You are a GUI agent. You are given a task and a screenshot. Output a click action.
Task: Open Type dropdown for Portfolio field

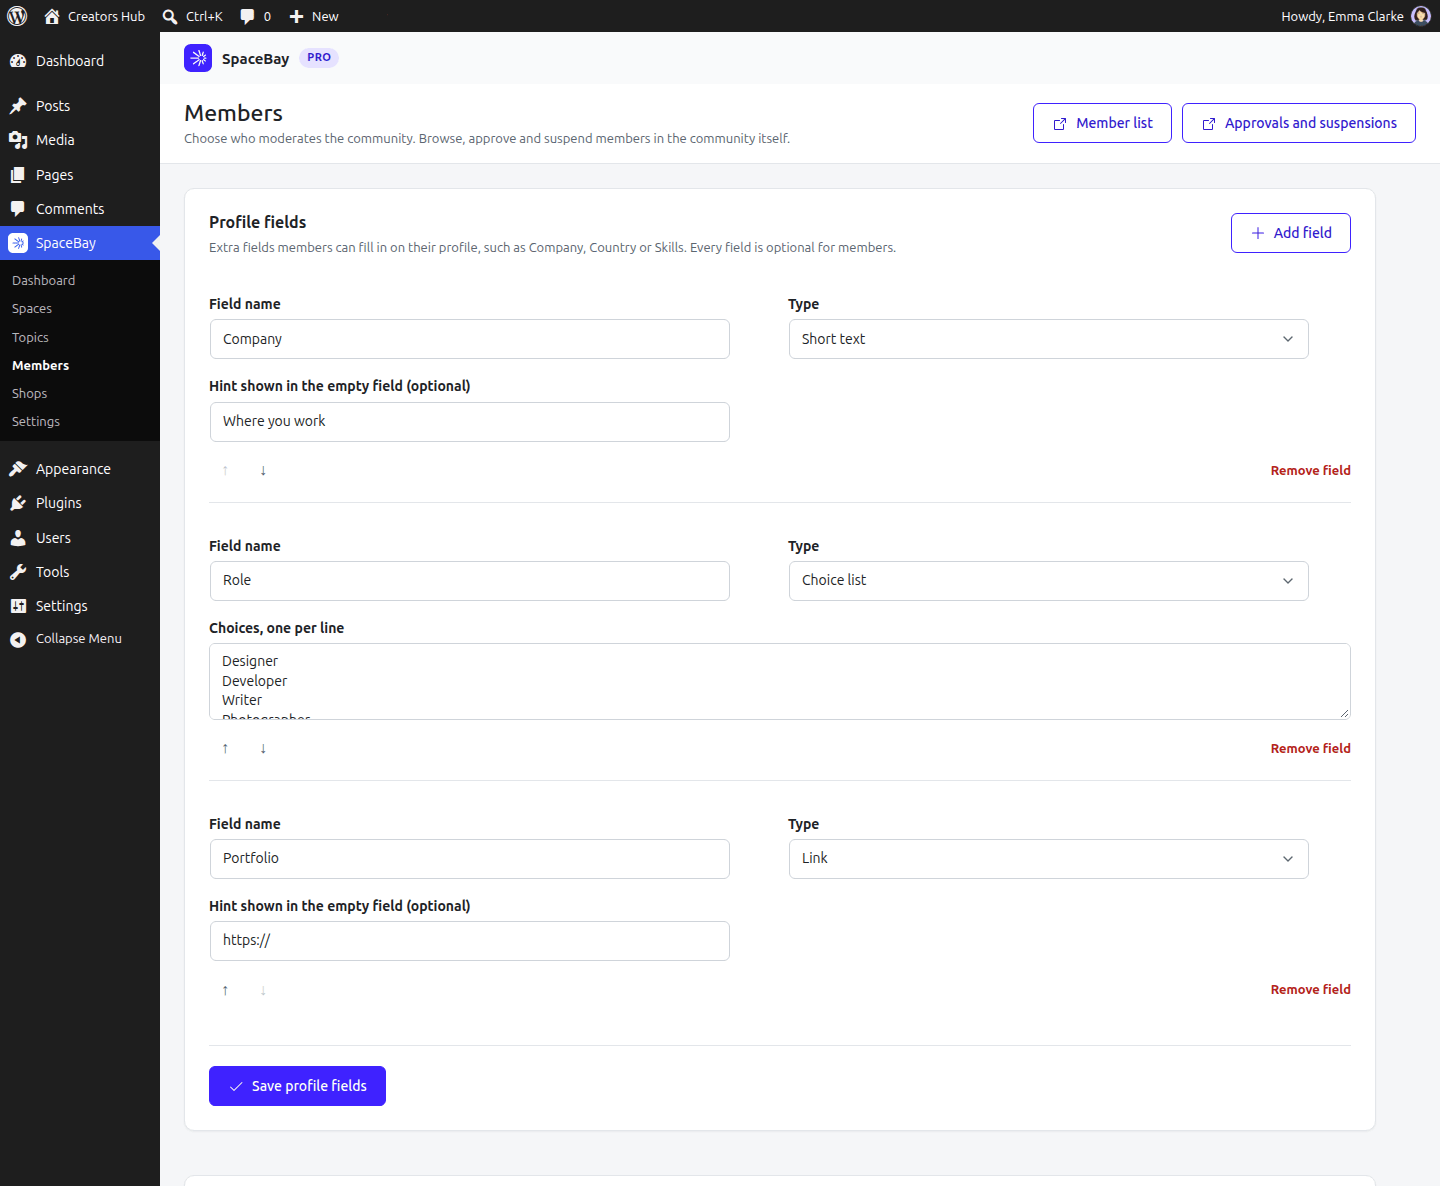coord(1048,859)
